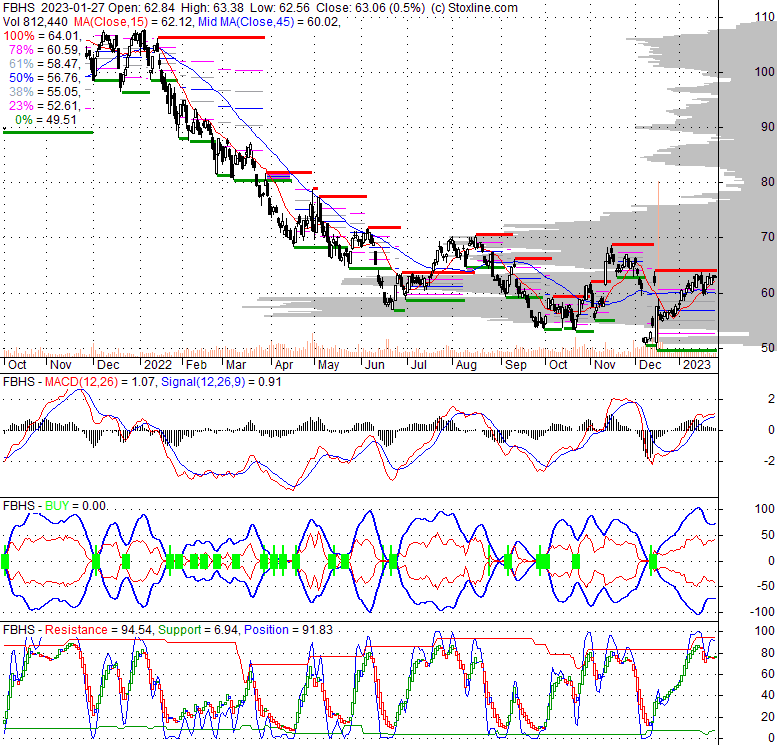Image resolution: width=778 pixels, height=746 pixels.
Task: Click the '50% = 56.76' Fibonacci level
Action: [x=44, y=78]
